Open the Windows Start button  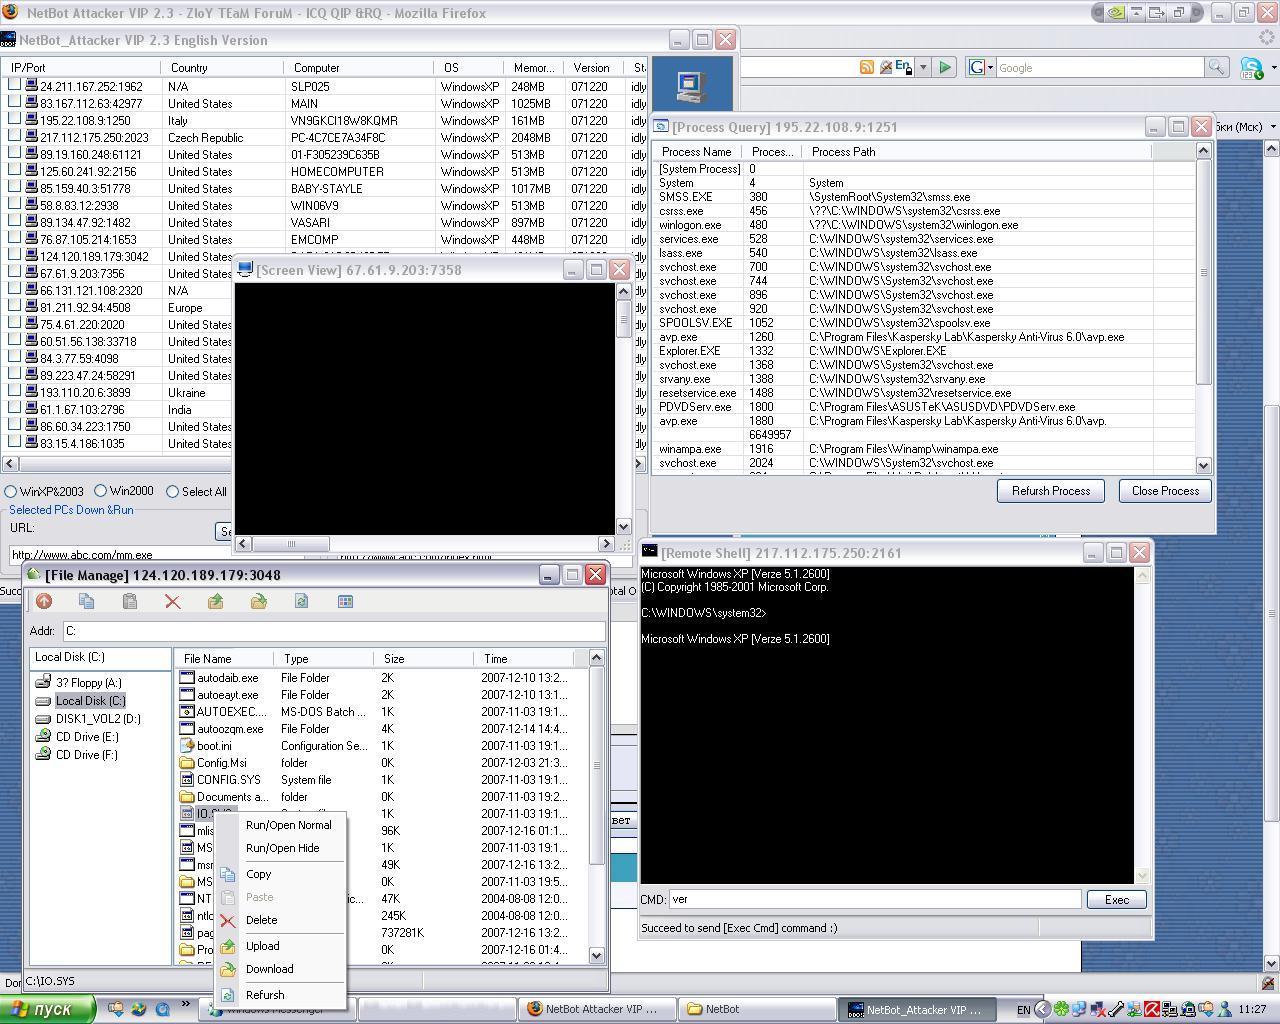click(48, 1009)
